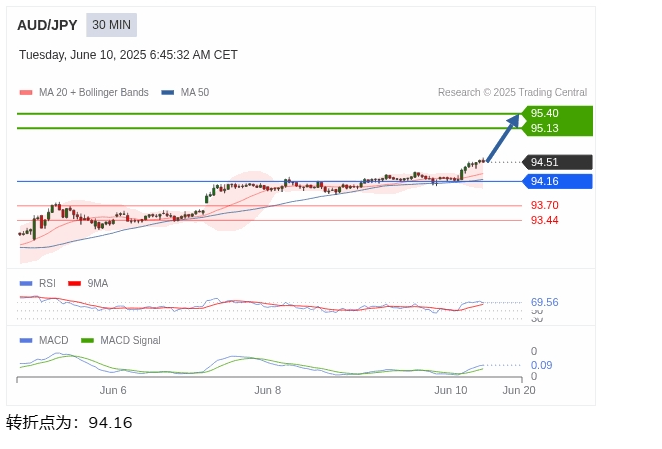This screenshot has width=662, height=449.
Task: Click the MA 20 + Bollinger Bands legend swatch
Action: (x=26, y=93)
